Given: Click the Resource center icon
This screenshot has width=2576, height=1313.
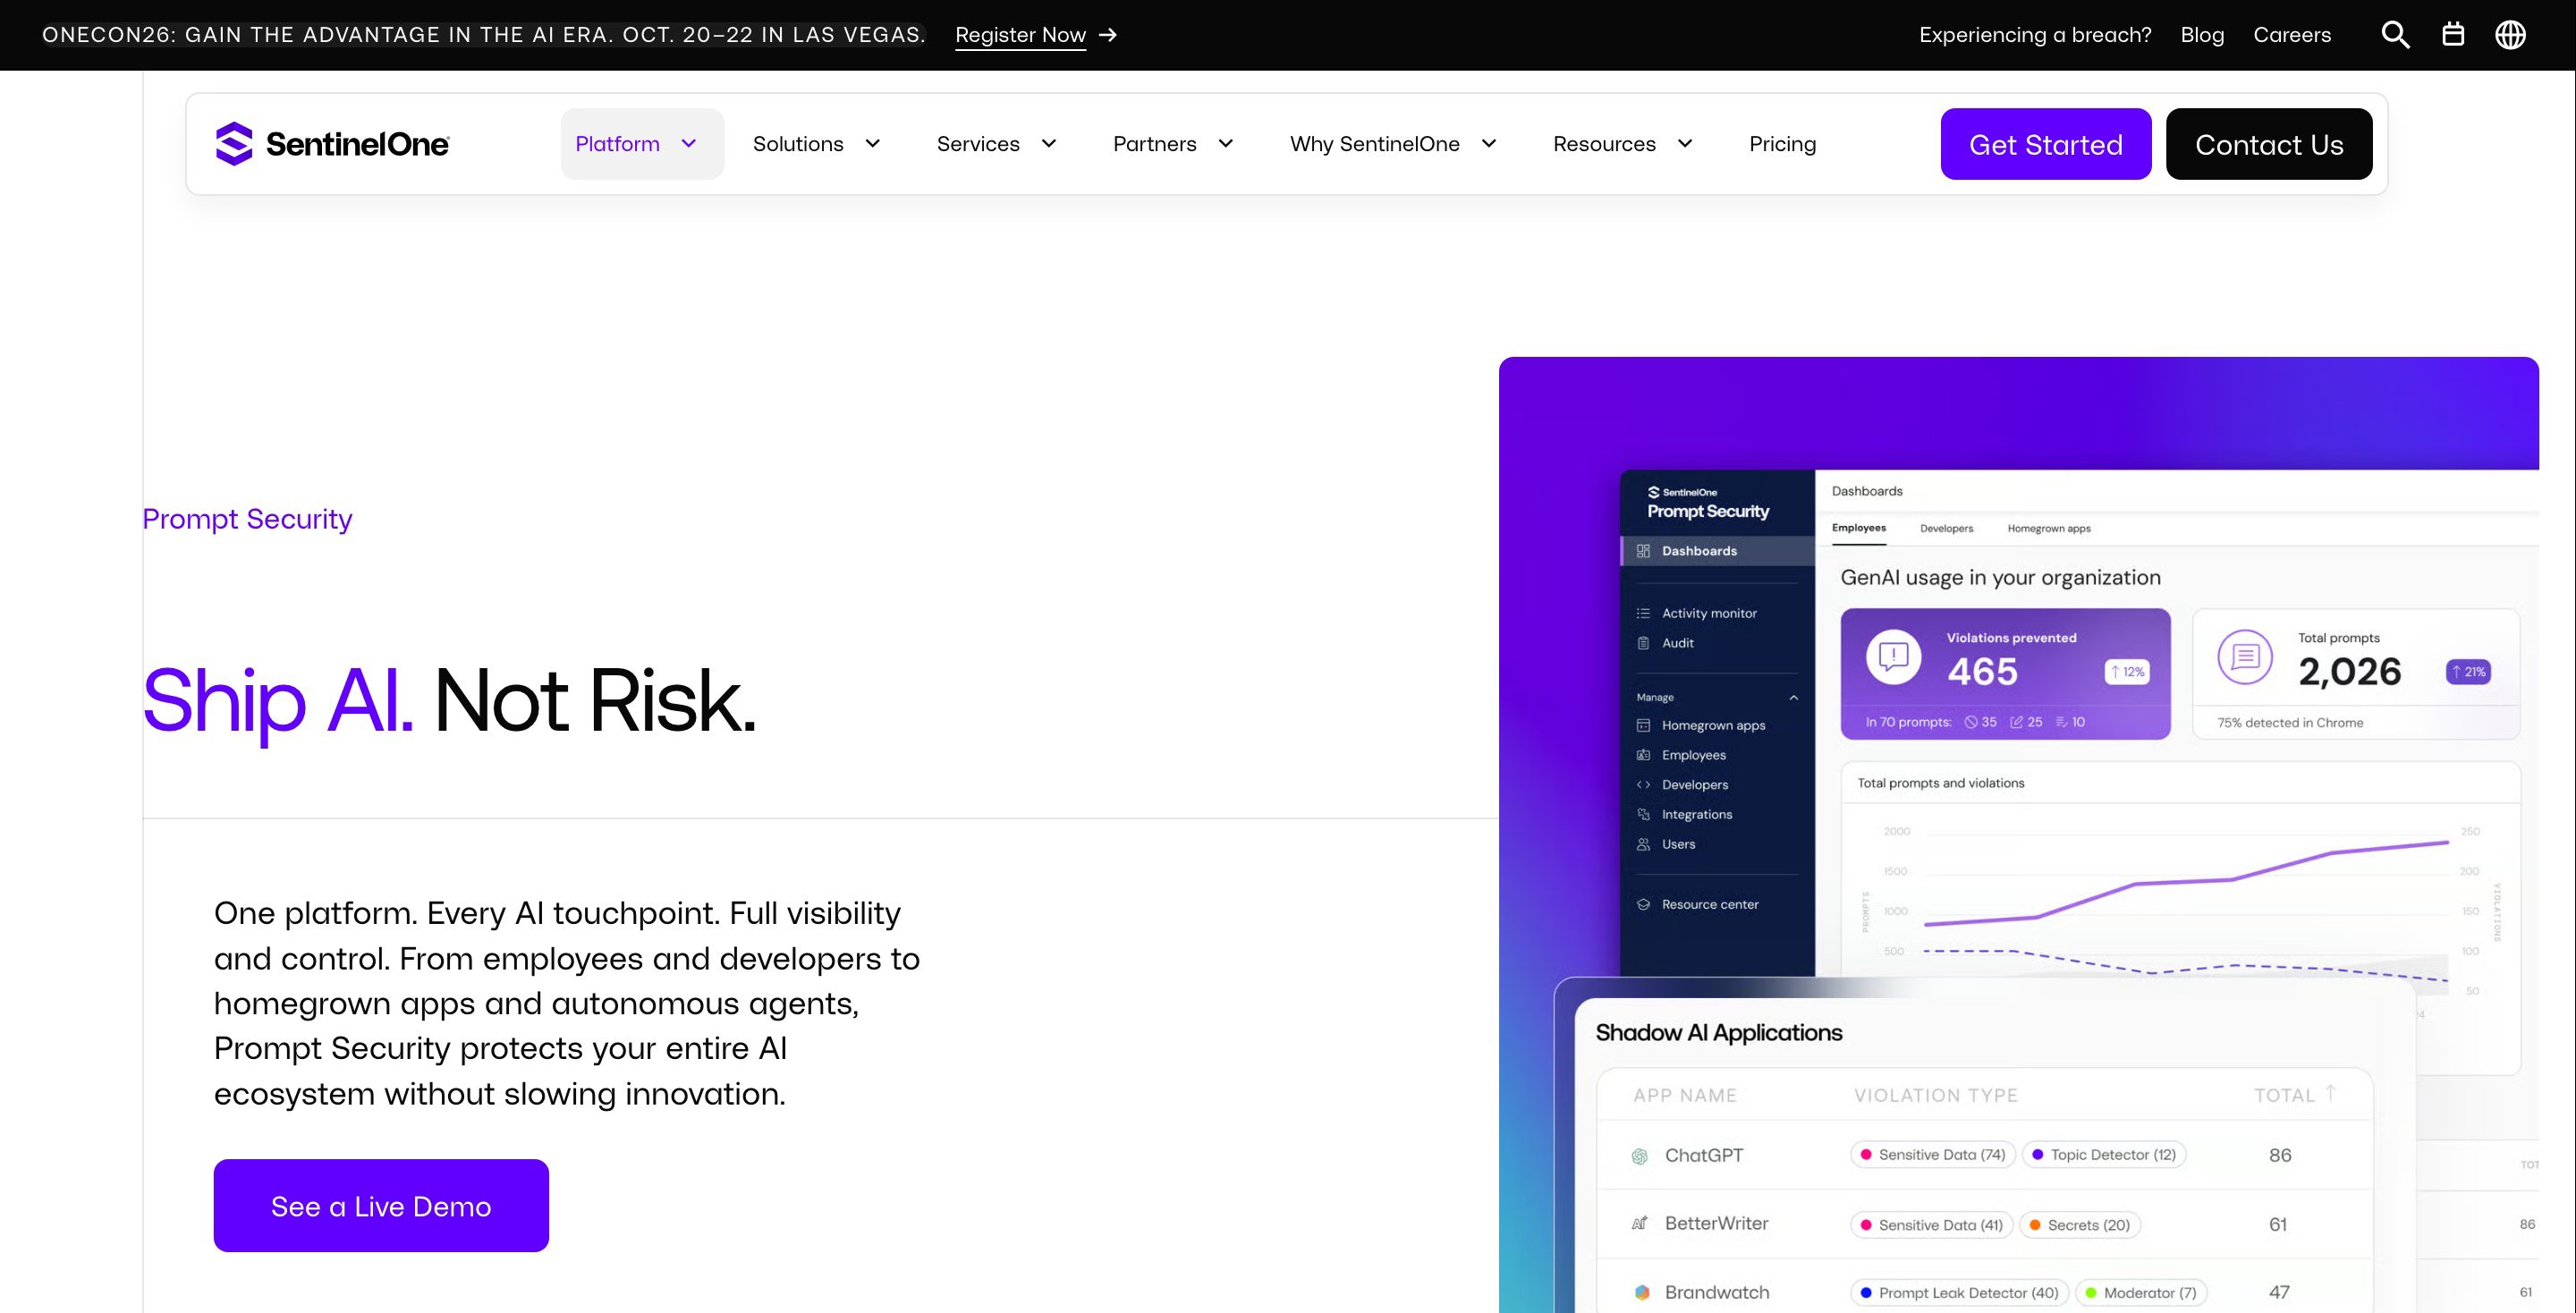Looking at the screenshot, I should click(1643, 904).
